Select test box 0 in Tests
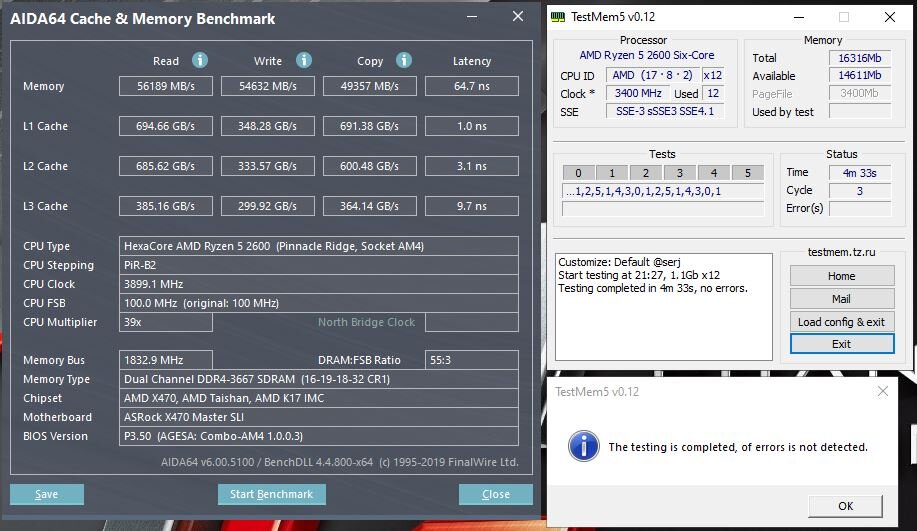The width and height of the screenshot is (917, 531). 578,173
